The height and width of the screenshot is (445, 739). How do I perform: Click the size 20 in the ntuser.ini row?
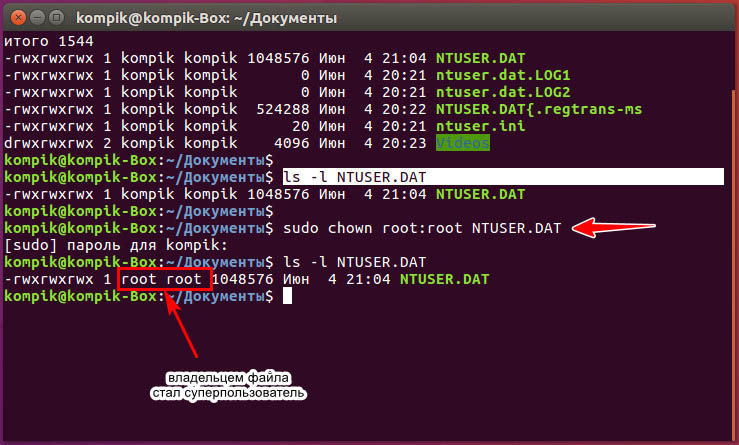pos(301,126)
